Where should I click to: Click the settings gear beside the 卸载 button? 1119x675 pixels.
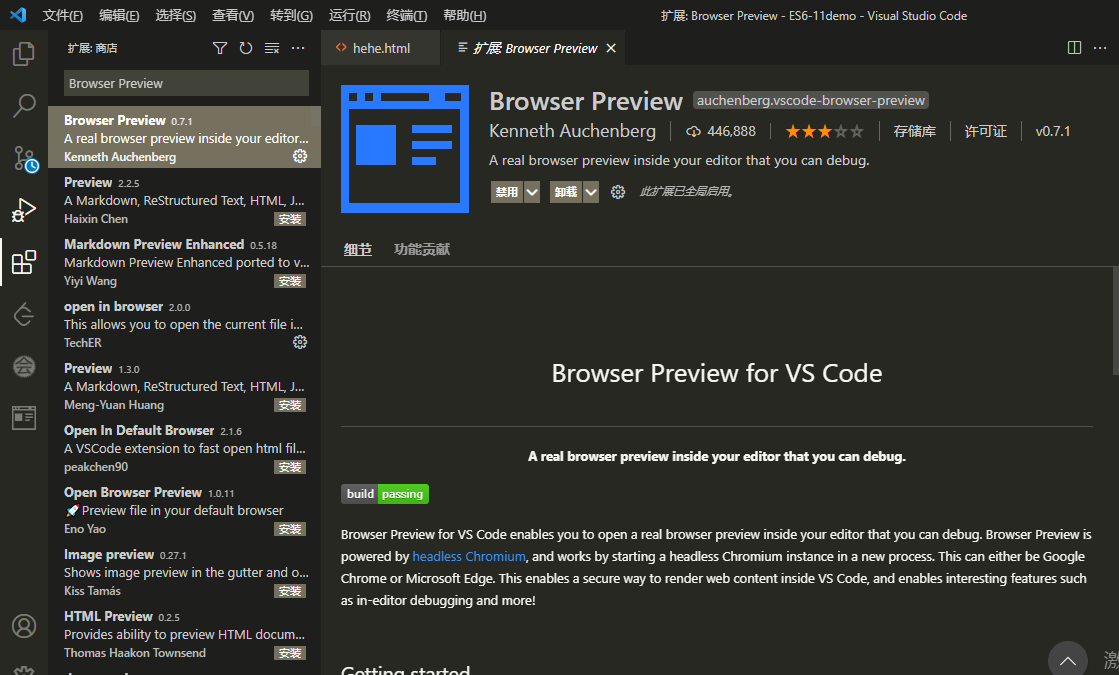(618, 191)
